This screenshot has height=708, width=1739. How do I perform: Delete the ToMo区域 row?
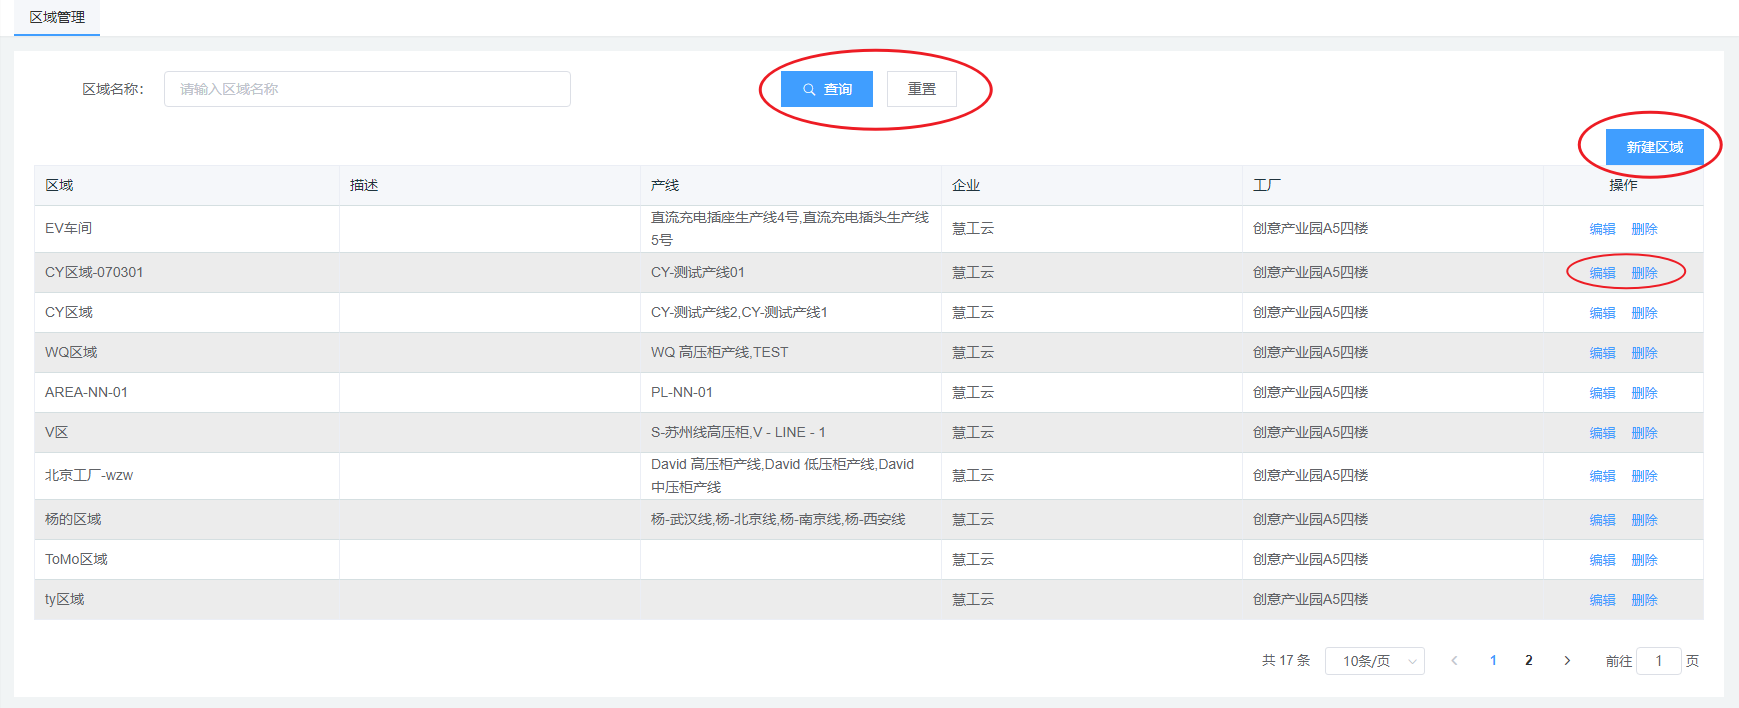pyautogui.click(x=1644, y=560)
